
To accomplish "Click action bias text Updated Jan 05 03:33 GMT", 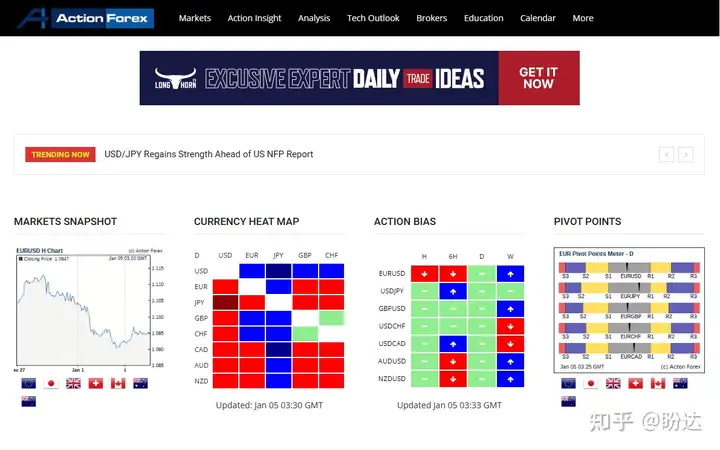I will click(x=450, y=405).
